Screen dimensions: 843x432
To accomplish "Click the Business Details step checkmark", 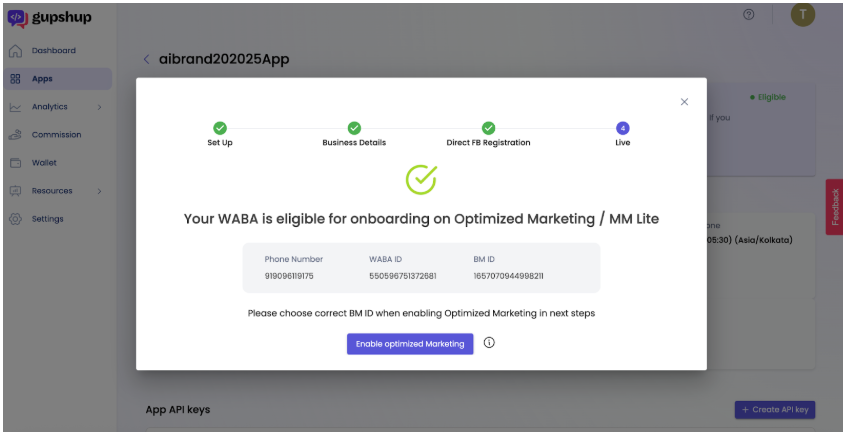I will coord(354,128).
